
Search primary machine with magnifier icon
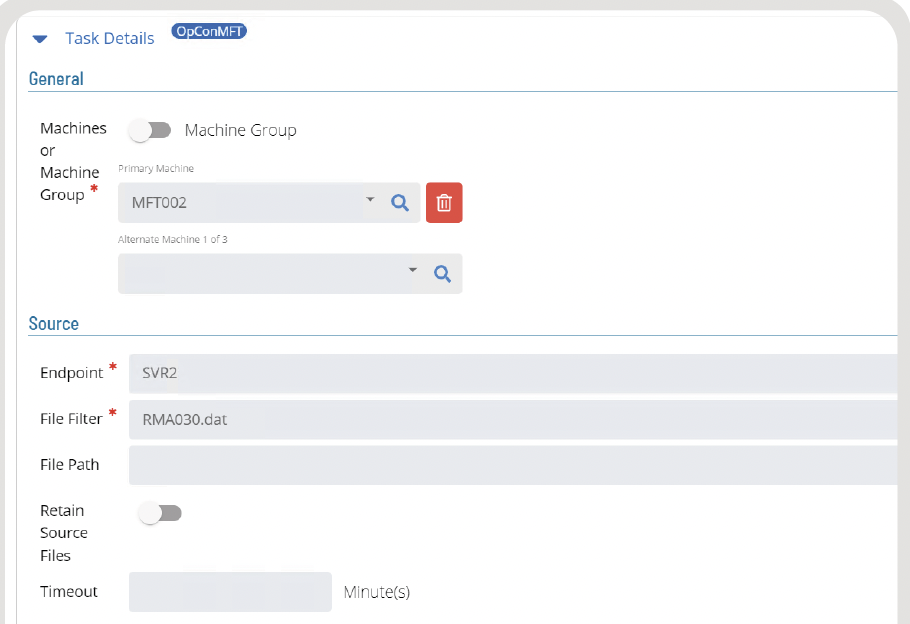click(400, 203)
